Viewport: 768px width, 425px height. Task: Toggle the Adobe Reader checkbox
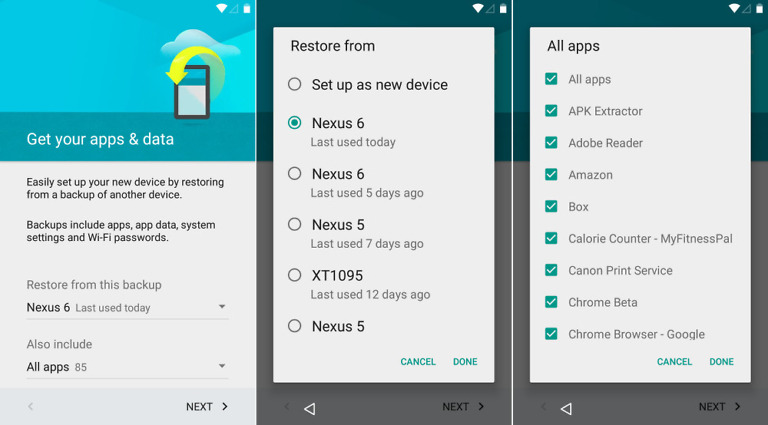(x=551, y=143)
